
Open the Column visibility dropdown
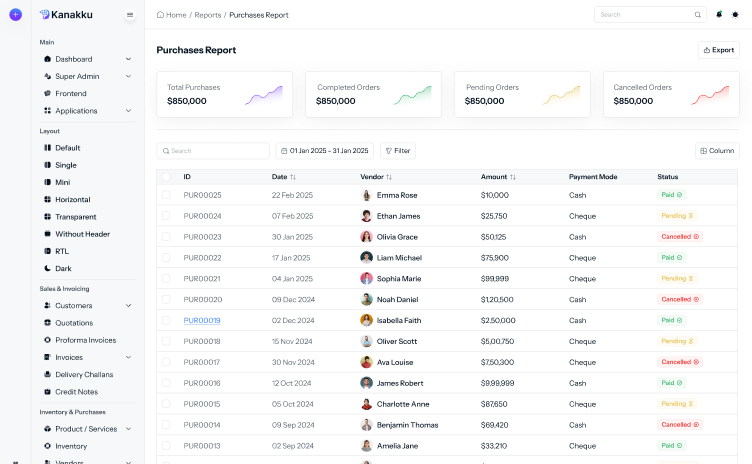click(717, 151)
